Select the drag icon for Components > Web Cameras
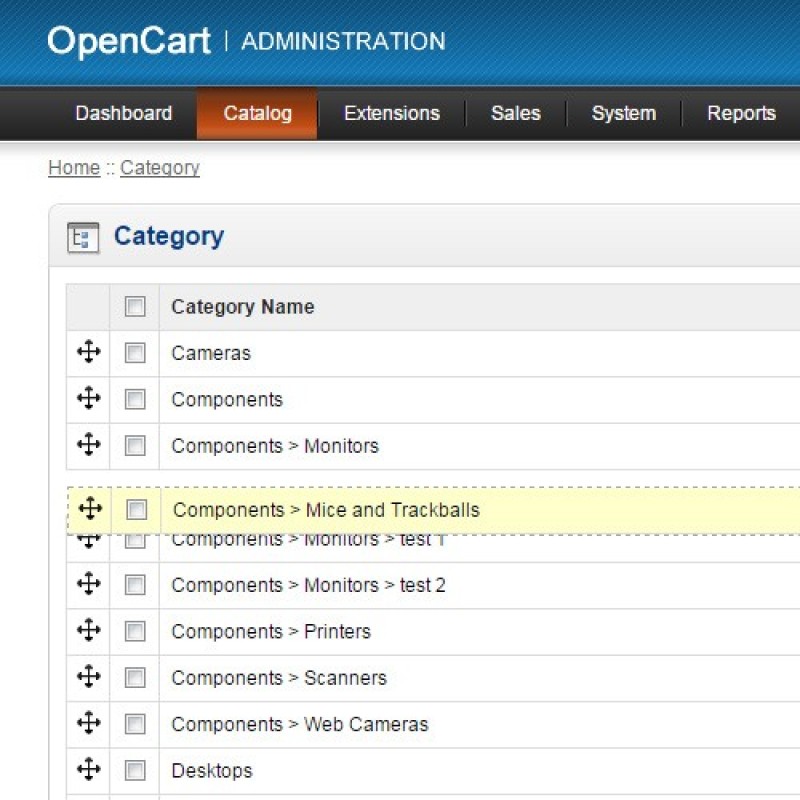 pos(88,723)
